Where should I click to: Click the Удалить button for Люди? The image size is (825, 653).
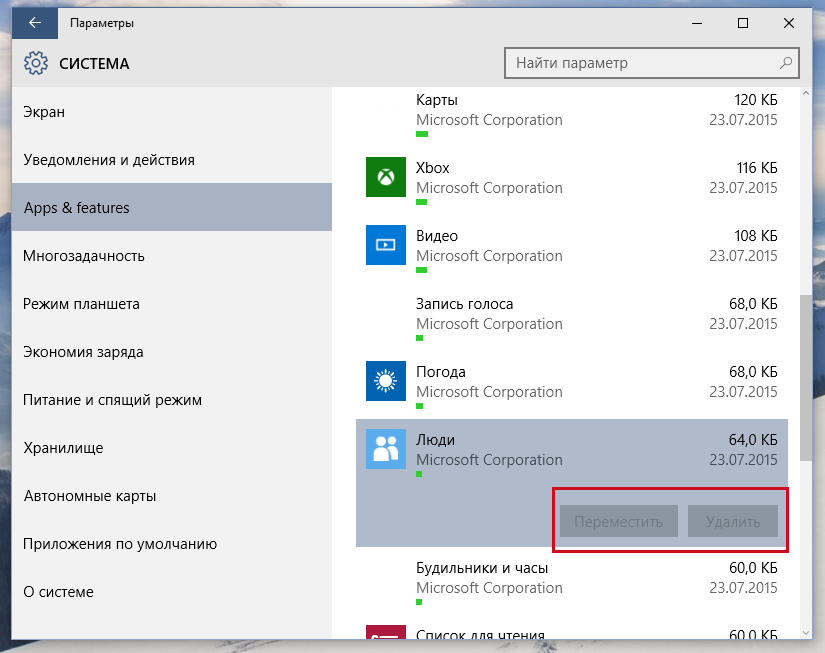pyautogui.click(x=733, y=521)
